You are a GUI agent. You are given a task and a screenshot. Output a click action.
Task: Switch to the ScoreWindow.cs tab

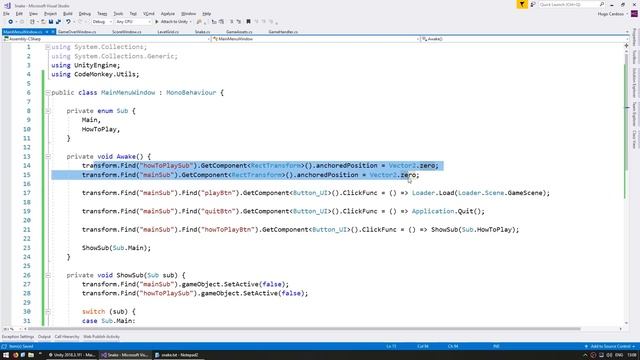click(x=127, y=32)
